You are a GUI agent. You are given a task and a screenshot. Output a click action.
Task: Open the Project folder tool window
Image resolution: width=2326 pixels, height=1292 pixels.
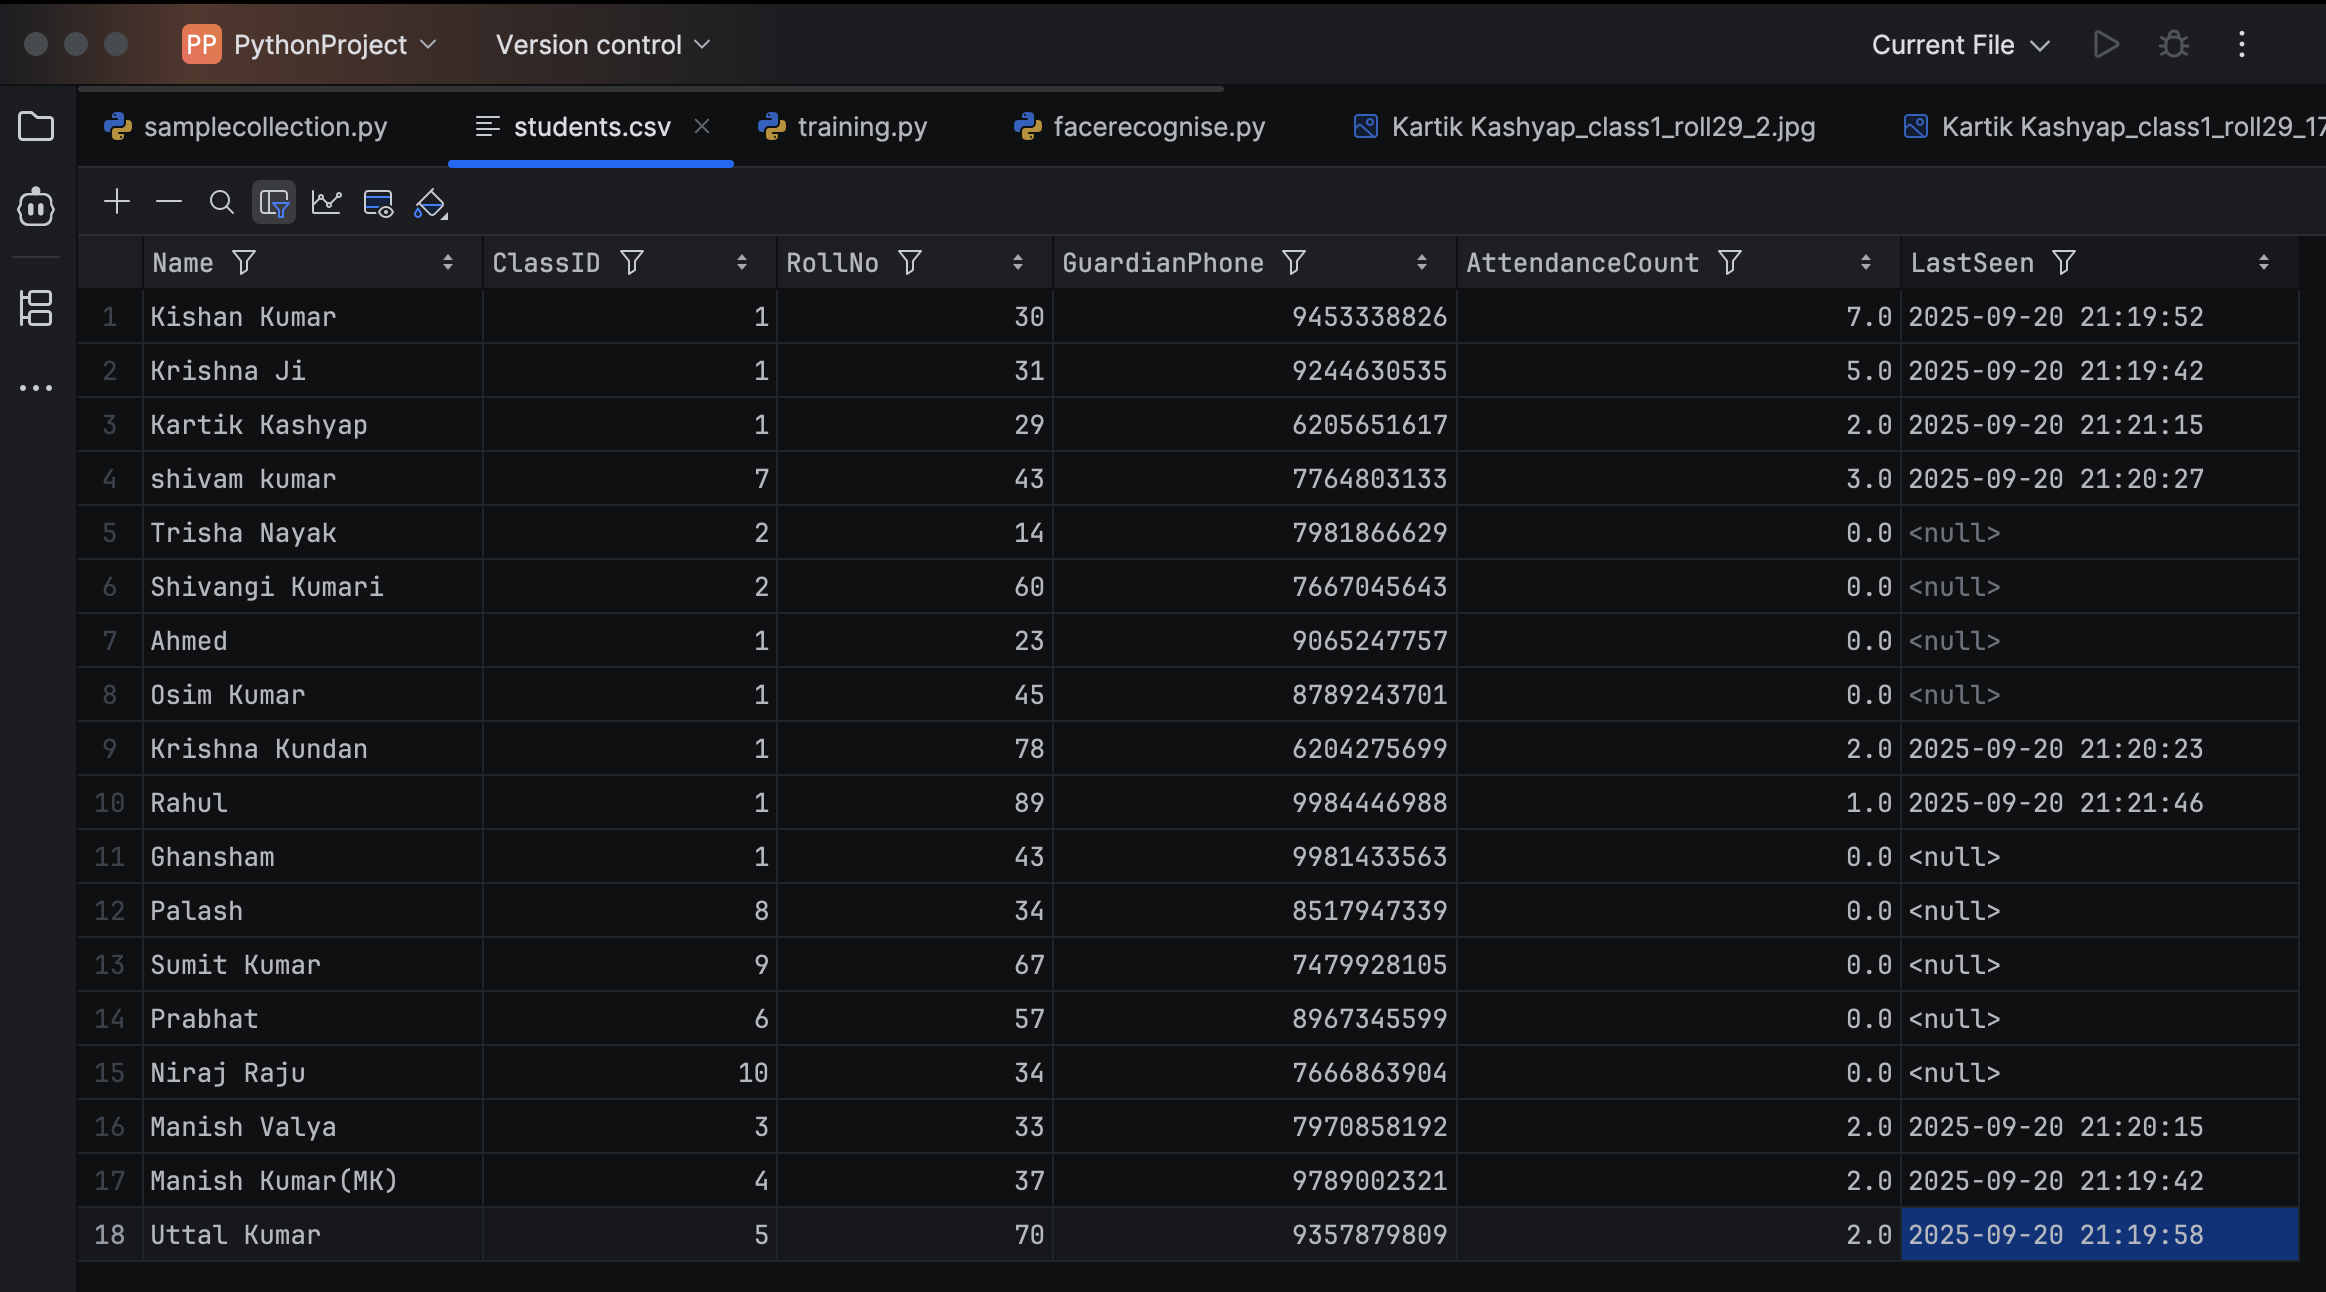pos(36,127)
